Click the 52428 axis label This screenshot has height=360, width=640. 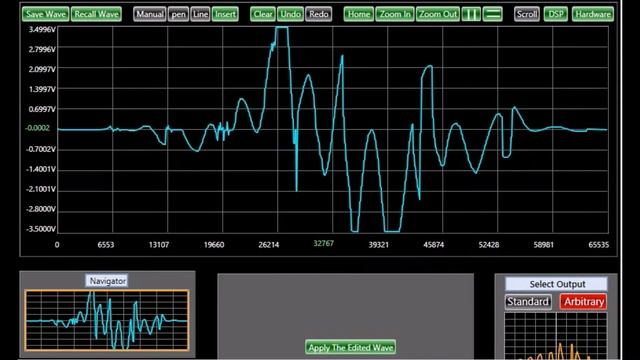click(x=489, y=245)
